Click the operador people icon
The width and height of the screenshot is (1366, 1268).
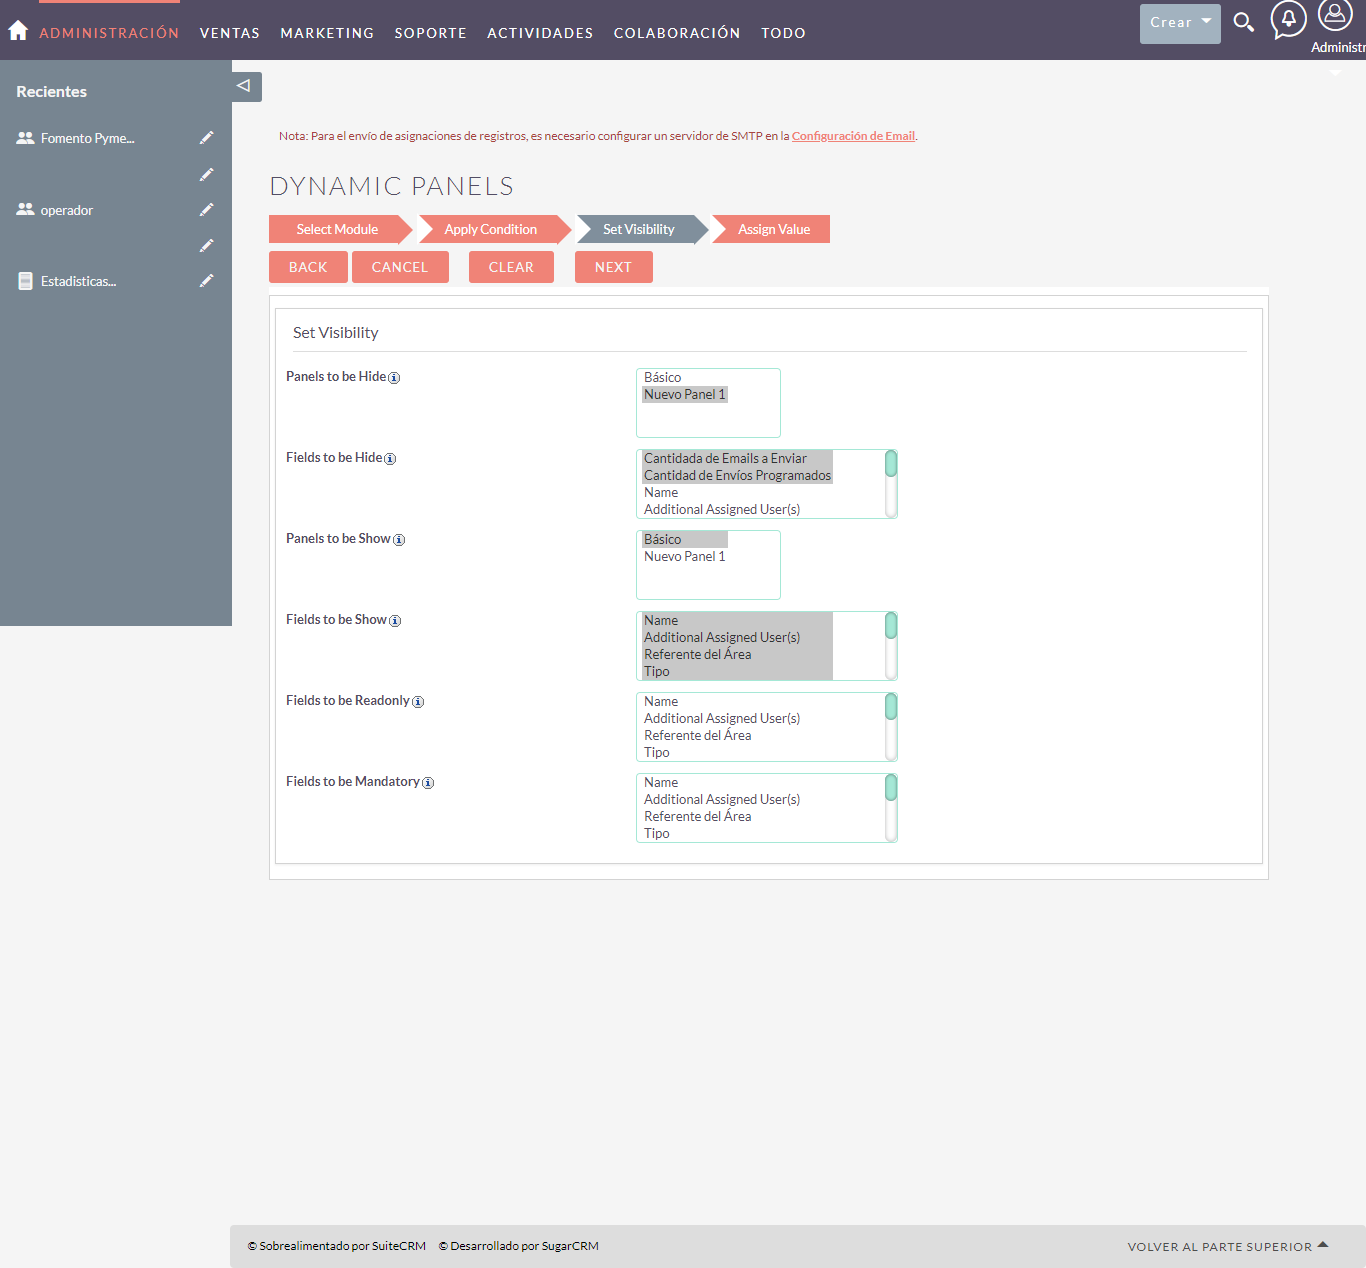[25, 210]
